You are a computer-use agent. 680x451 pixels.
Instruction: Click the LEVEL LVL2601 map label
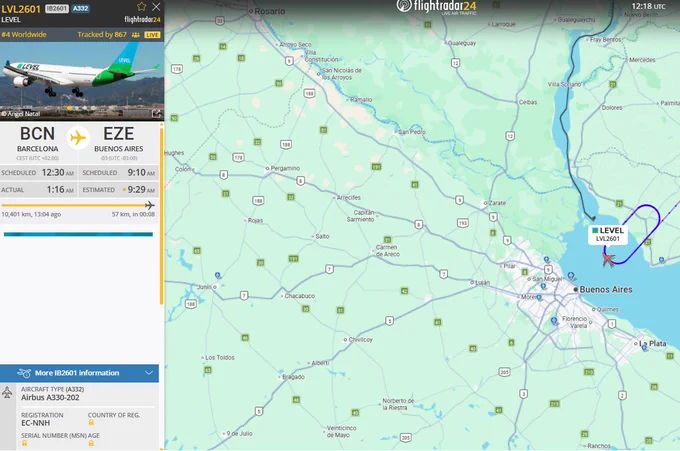608,234
